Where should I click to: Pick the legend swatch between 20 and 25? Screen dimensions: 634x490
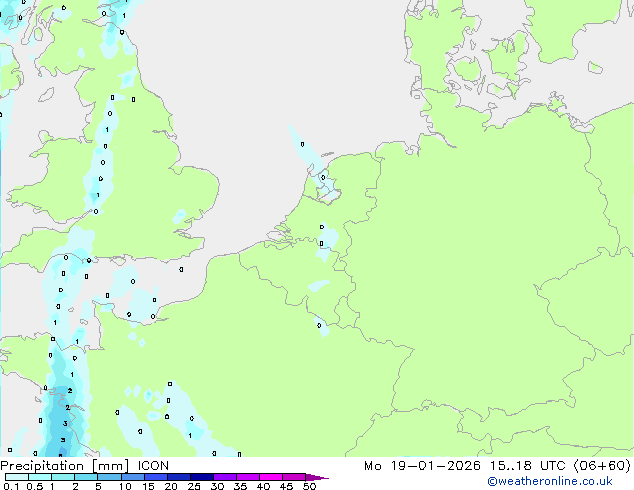tap(179, 477)
